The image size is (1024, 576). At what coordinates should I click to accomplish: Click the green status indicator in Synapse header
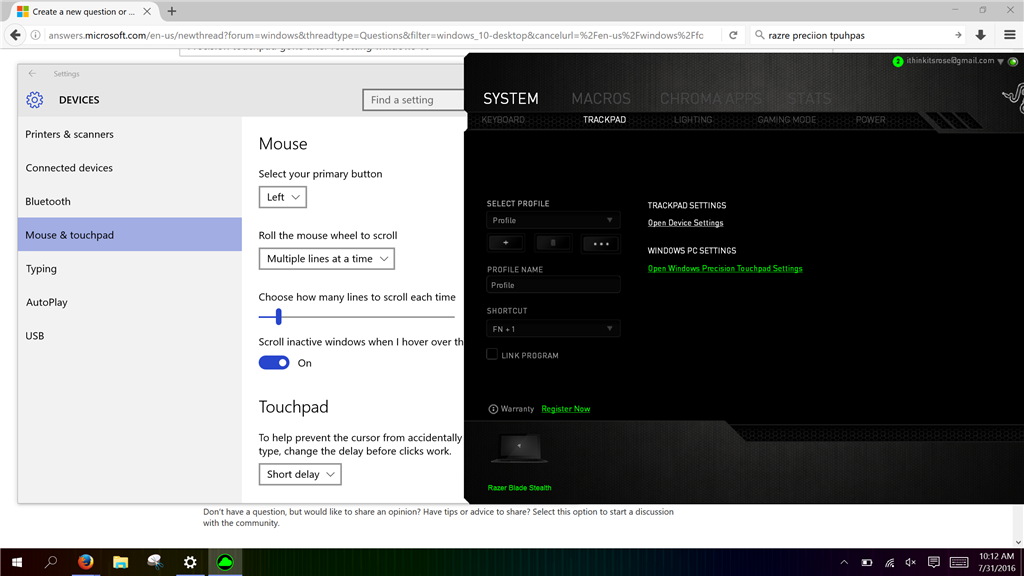[1013, 61]
